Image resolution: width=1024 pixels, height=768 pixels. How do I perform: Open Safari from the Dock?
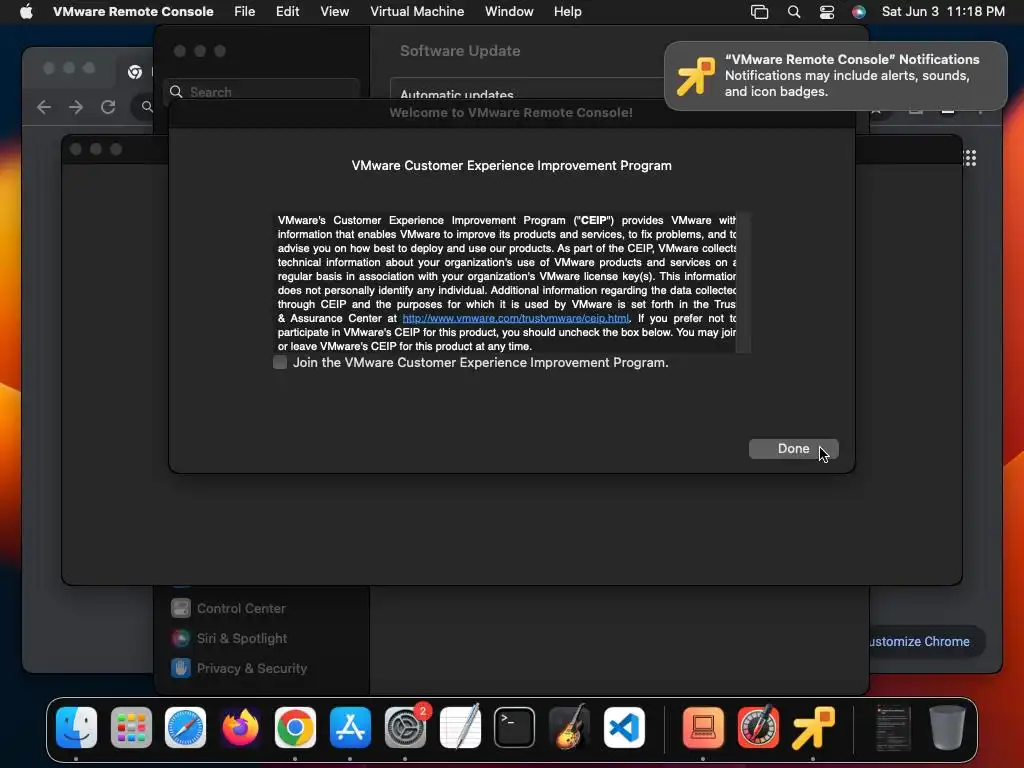185,727
